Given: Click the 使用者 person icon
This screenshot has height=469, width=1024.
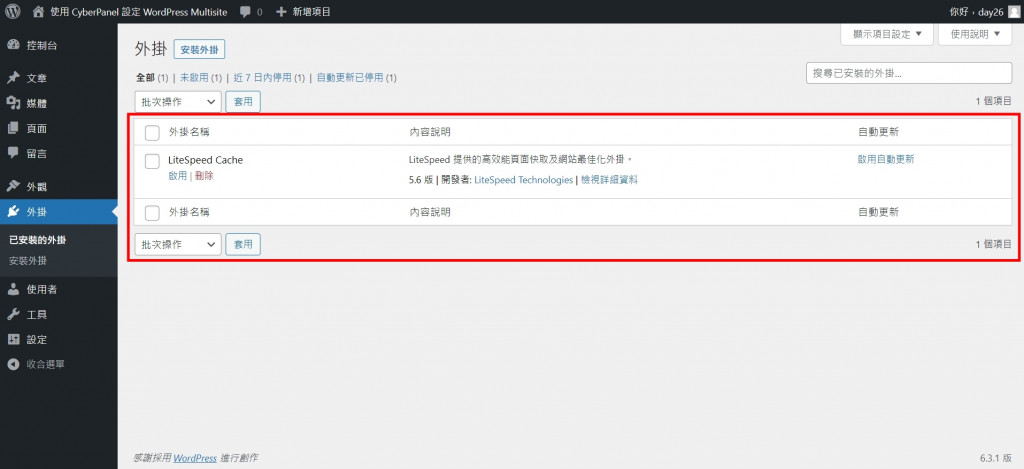Looking at the screenshot, I should pyautogui.click(x=13, y=289).
